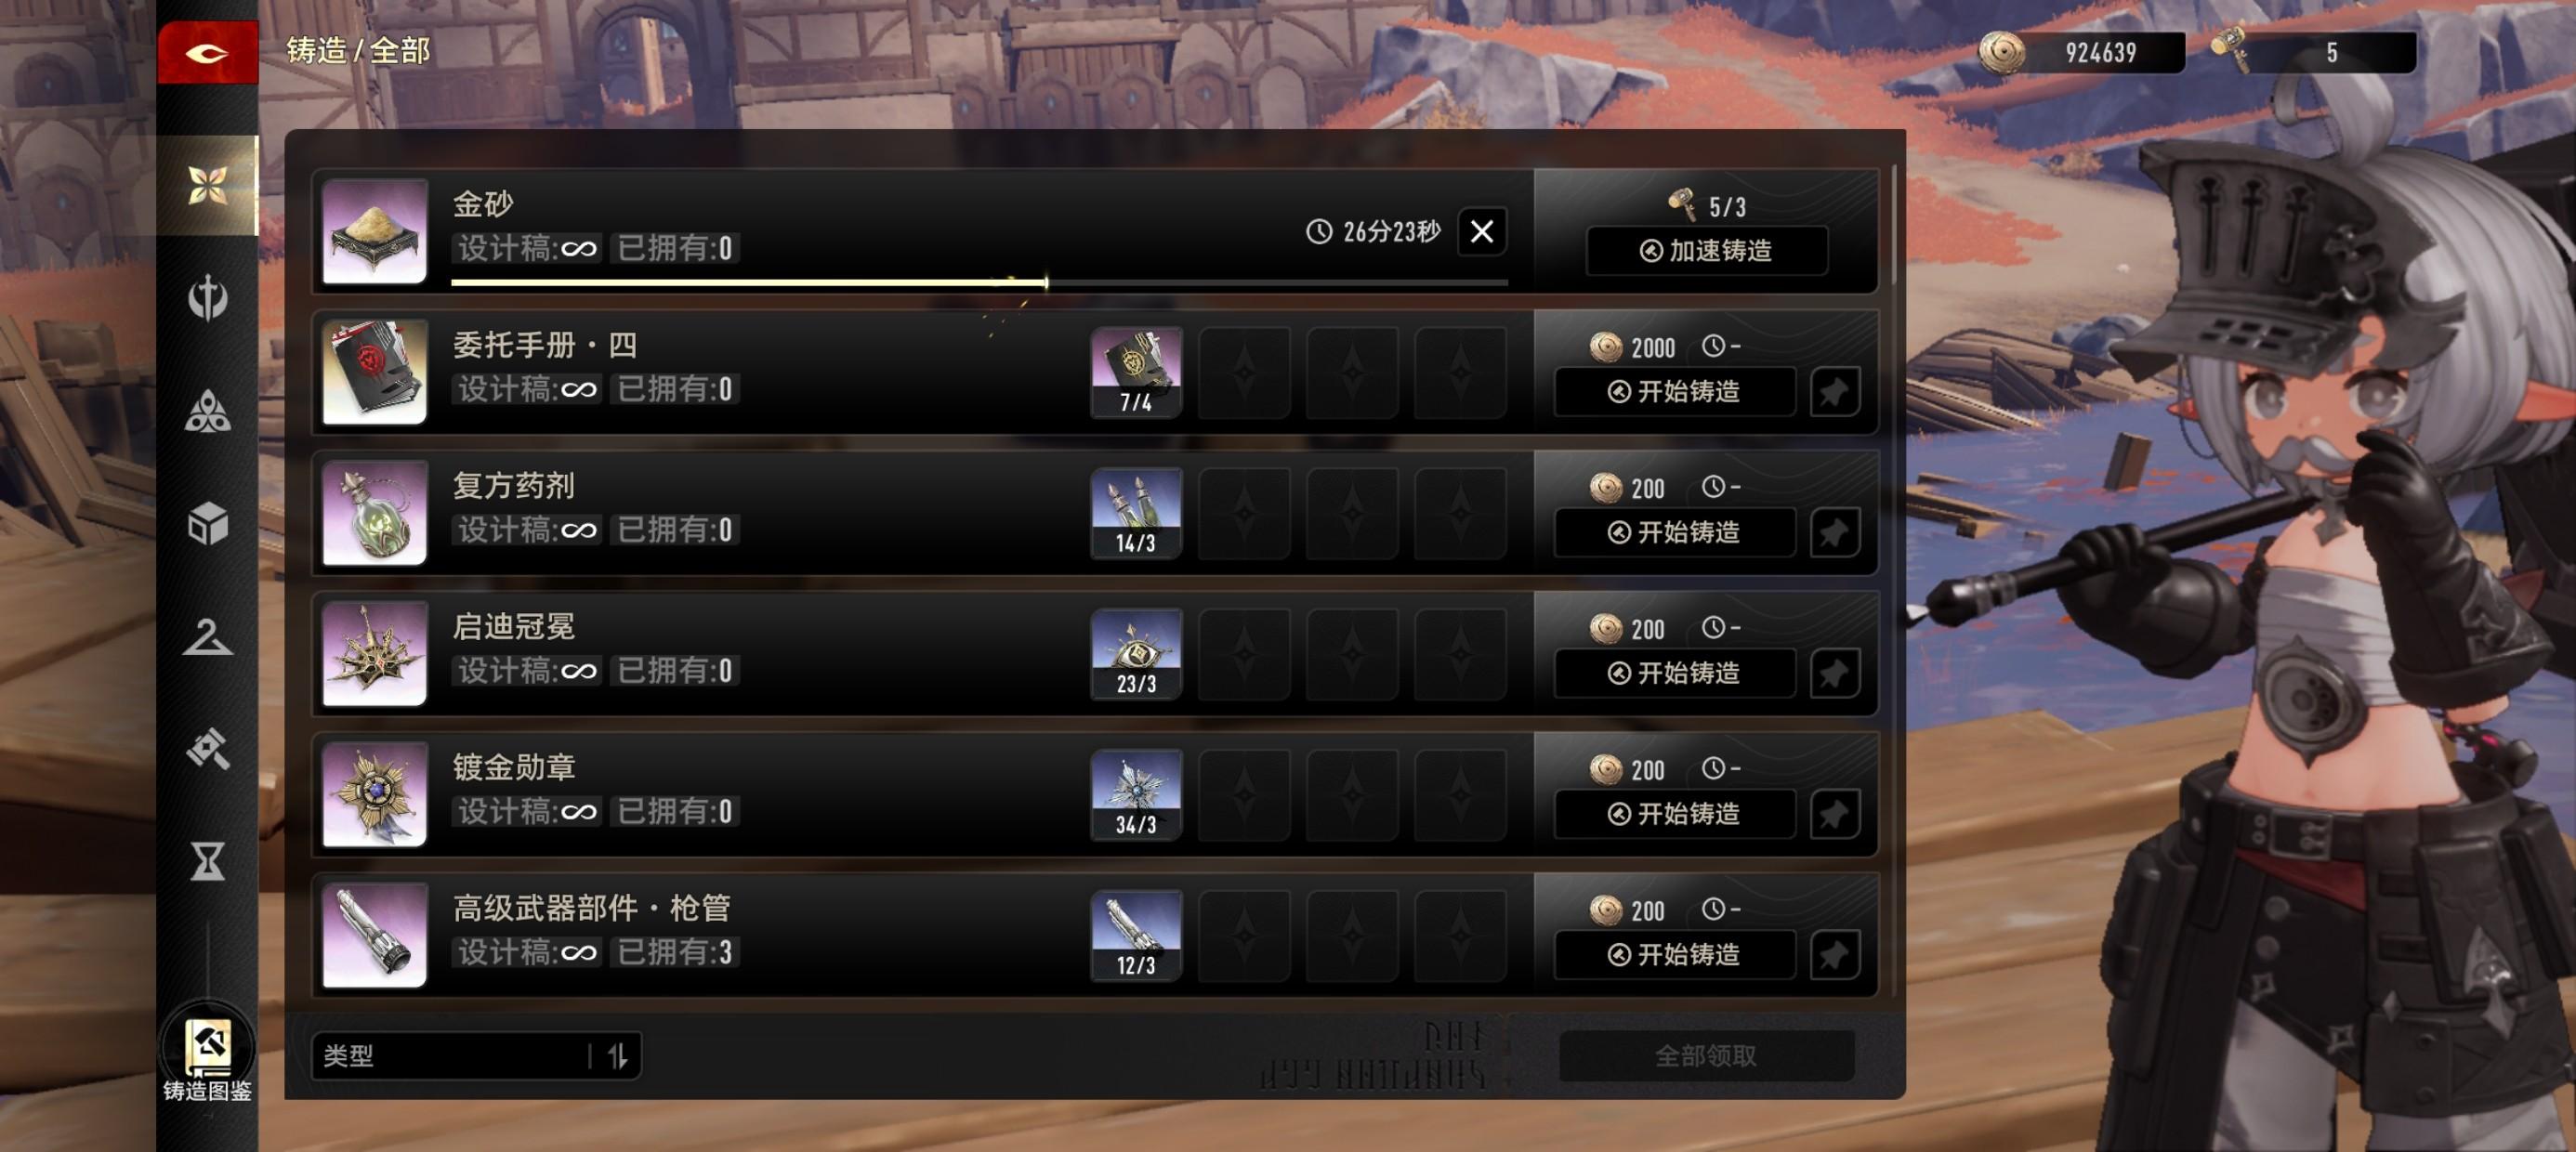Open the 铸造图鉴 forging codex
This screenshot has width=2576, height=1152.
[x=207, y=1058]
